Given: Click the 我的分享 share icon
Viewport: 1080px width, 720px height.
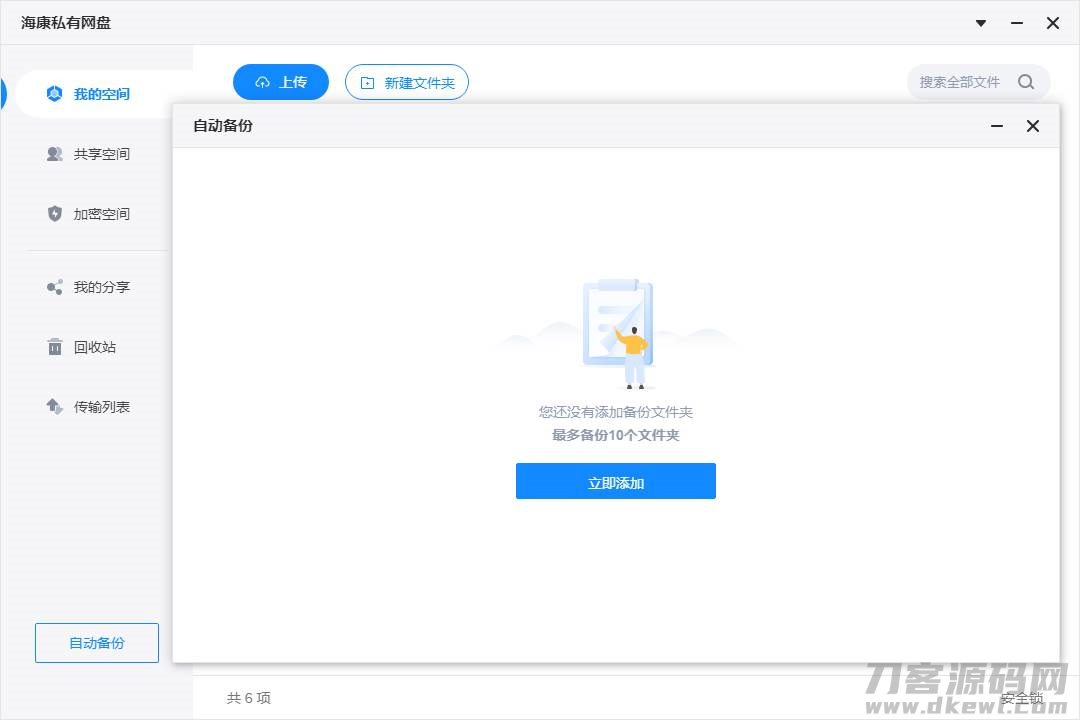Looking at the screenshot, I should 54,287.
